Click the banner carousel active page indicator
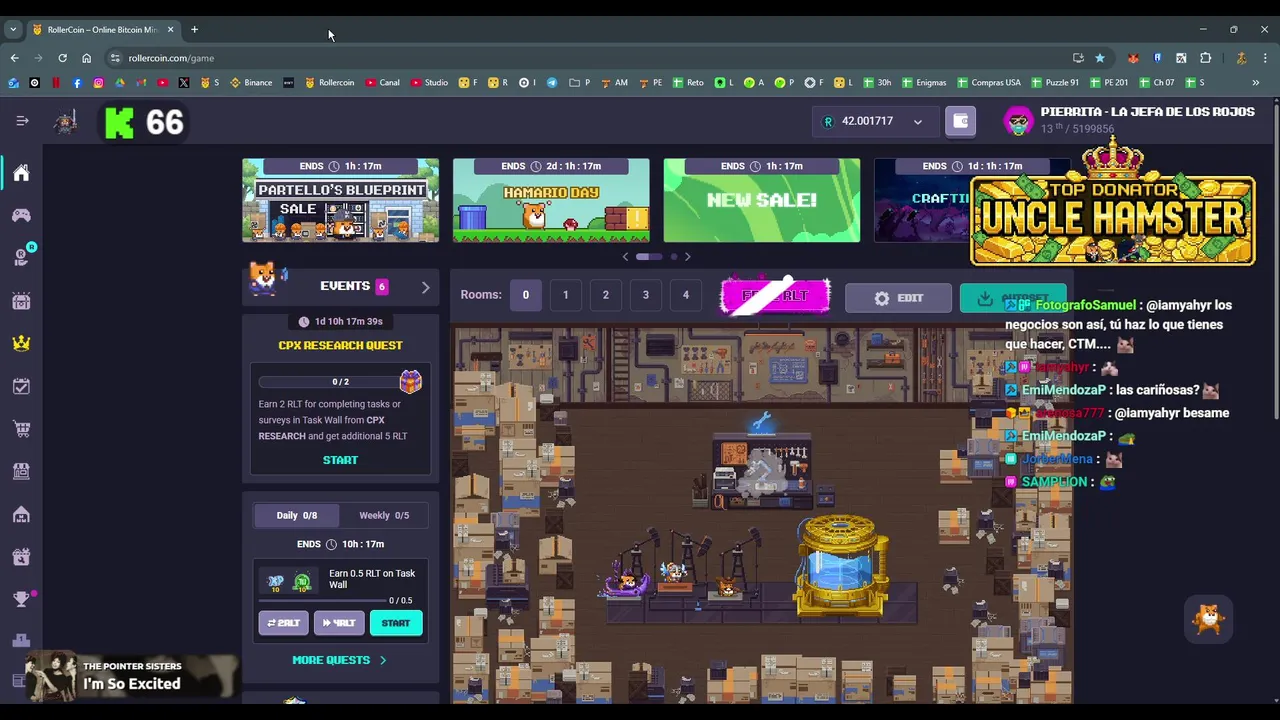1280x720 pixels. 649,257
